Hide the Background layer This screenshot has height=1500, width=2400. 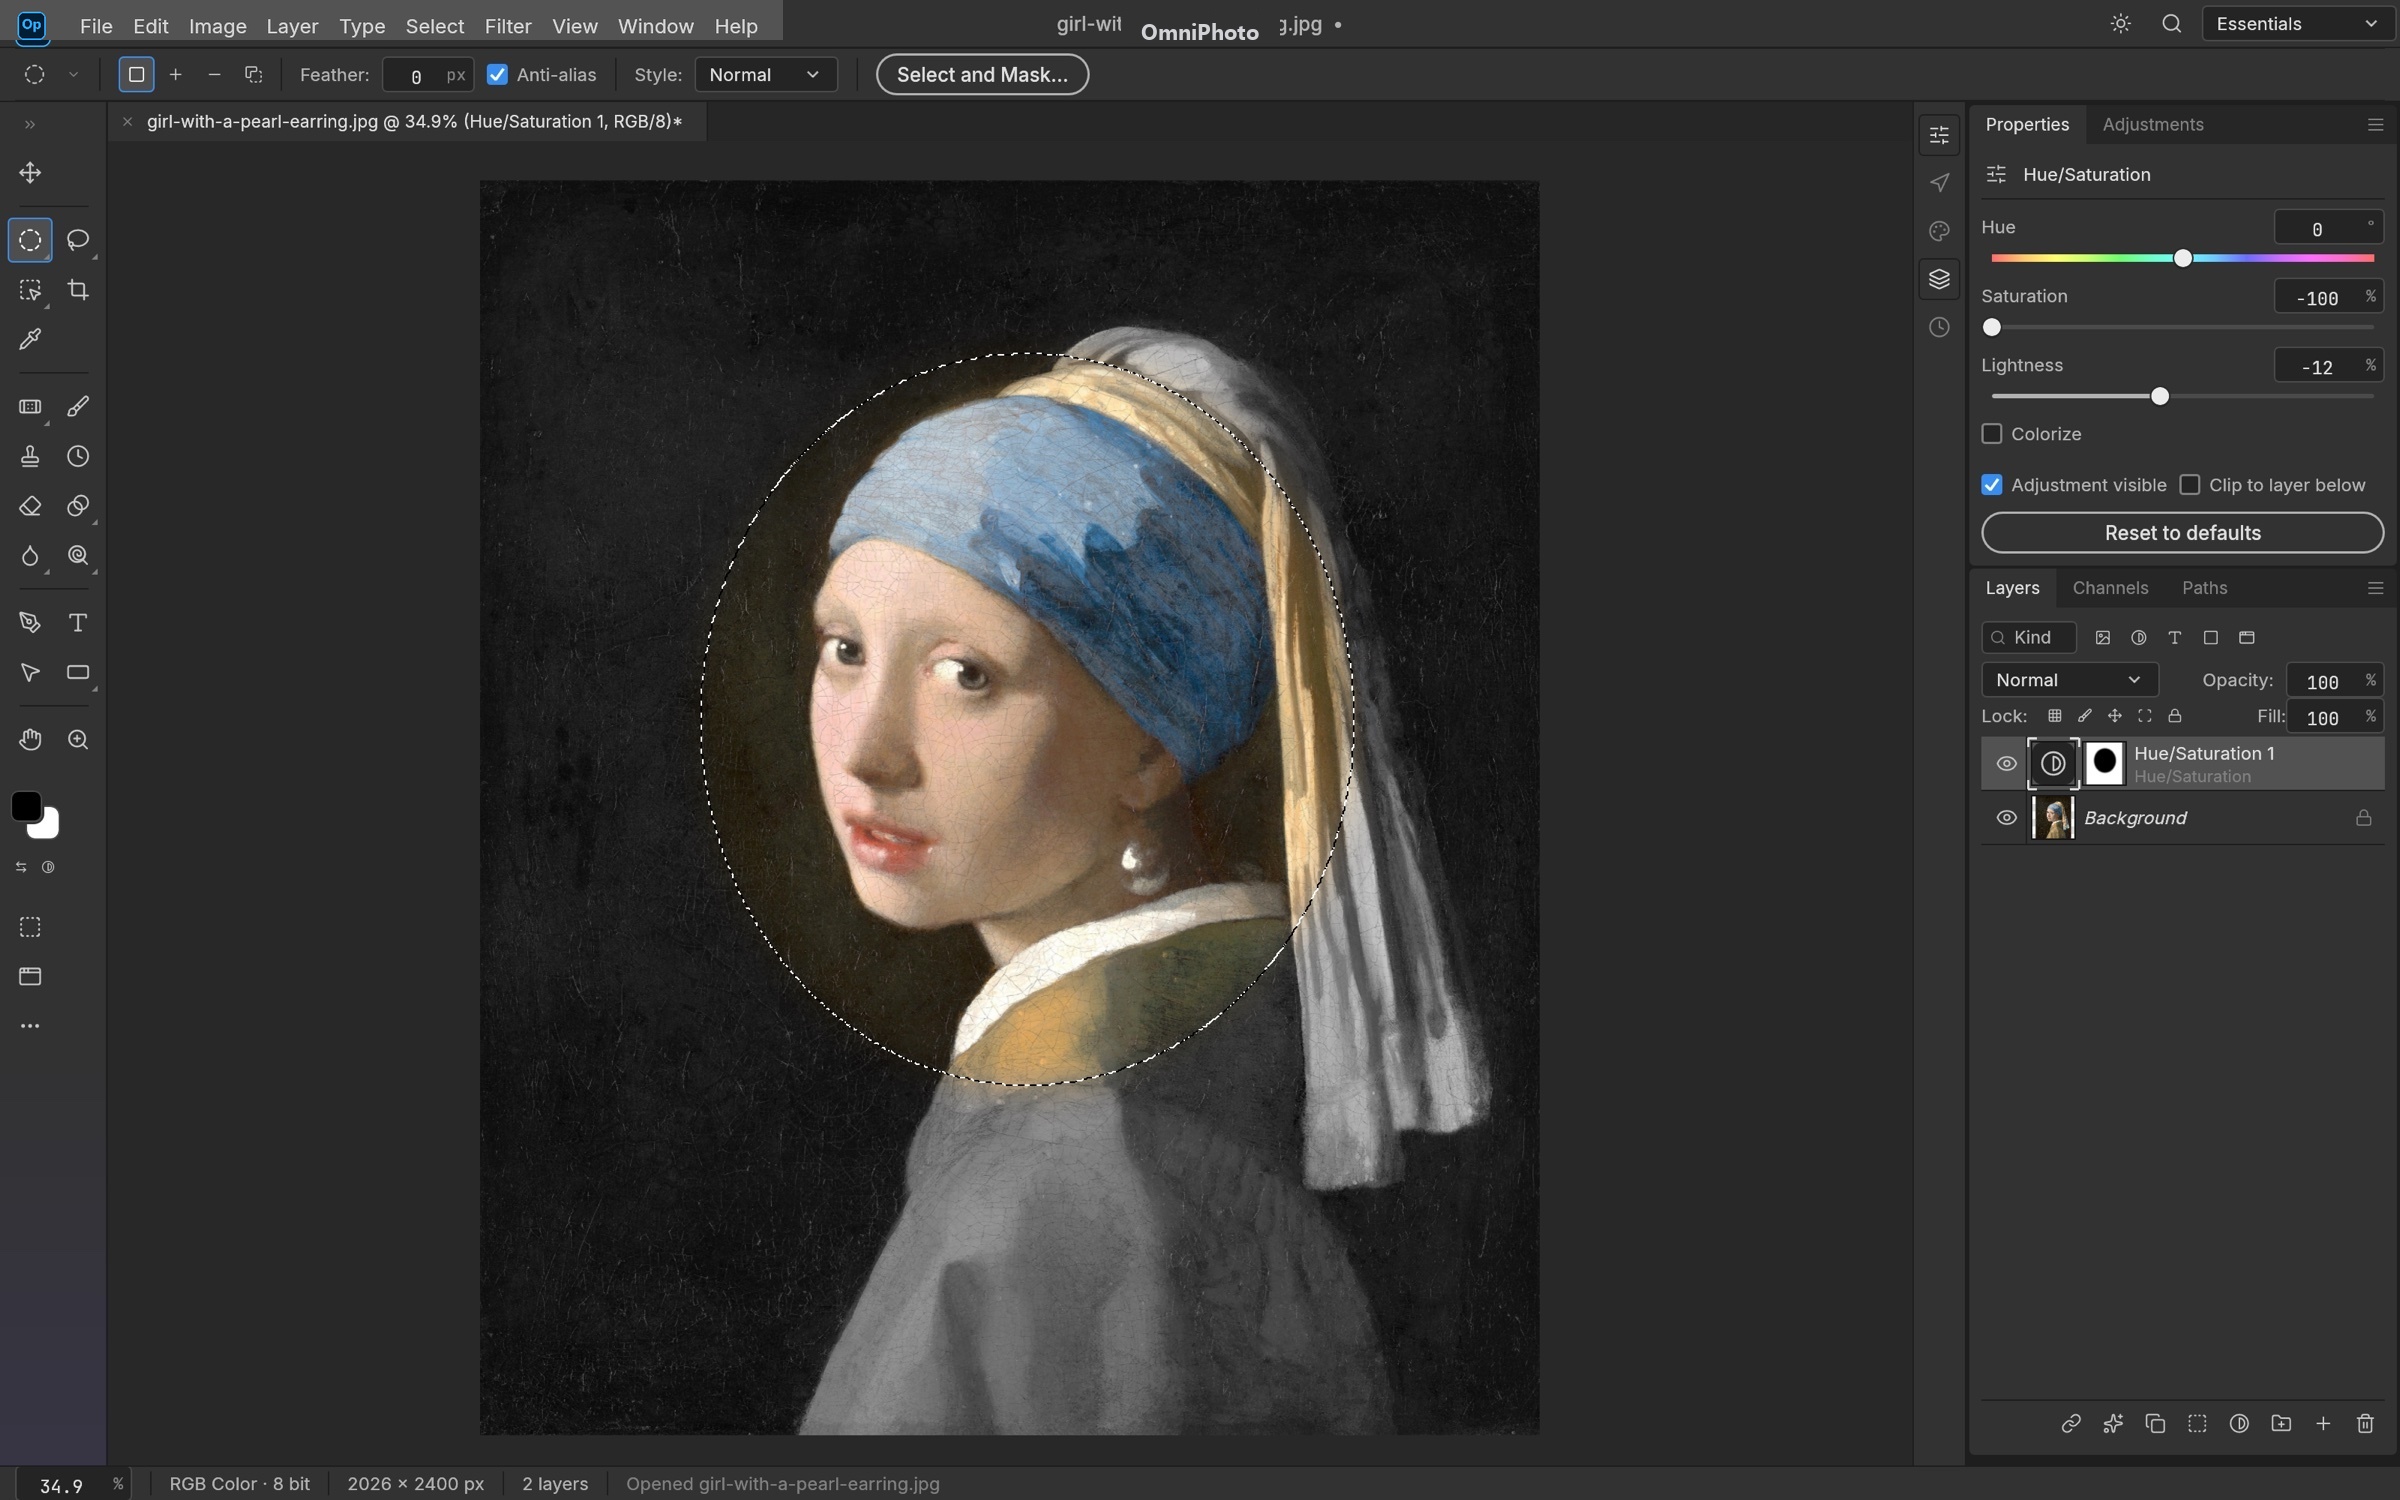tap(2006, 818)
